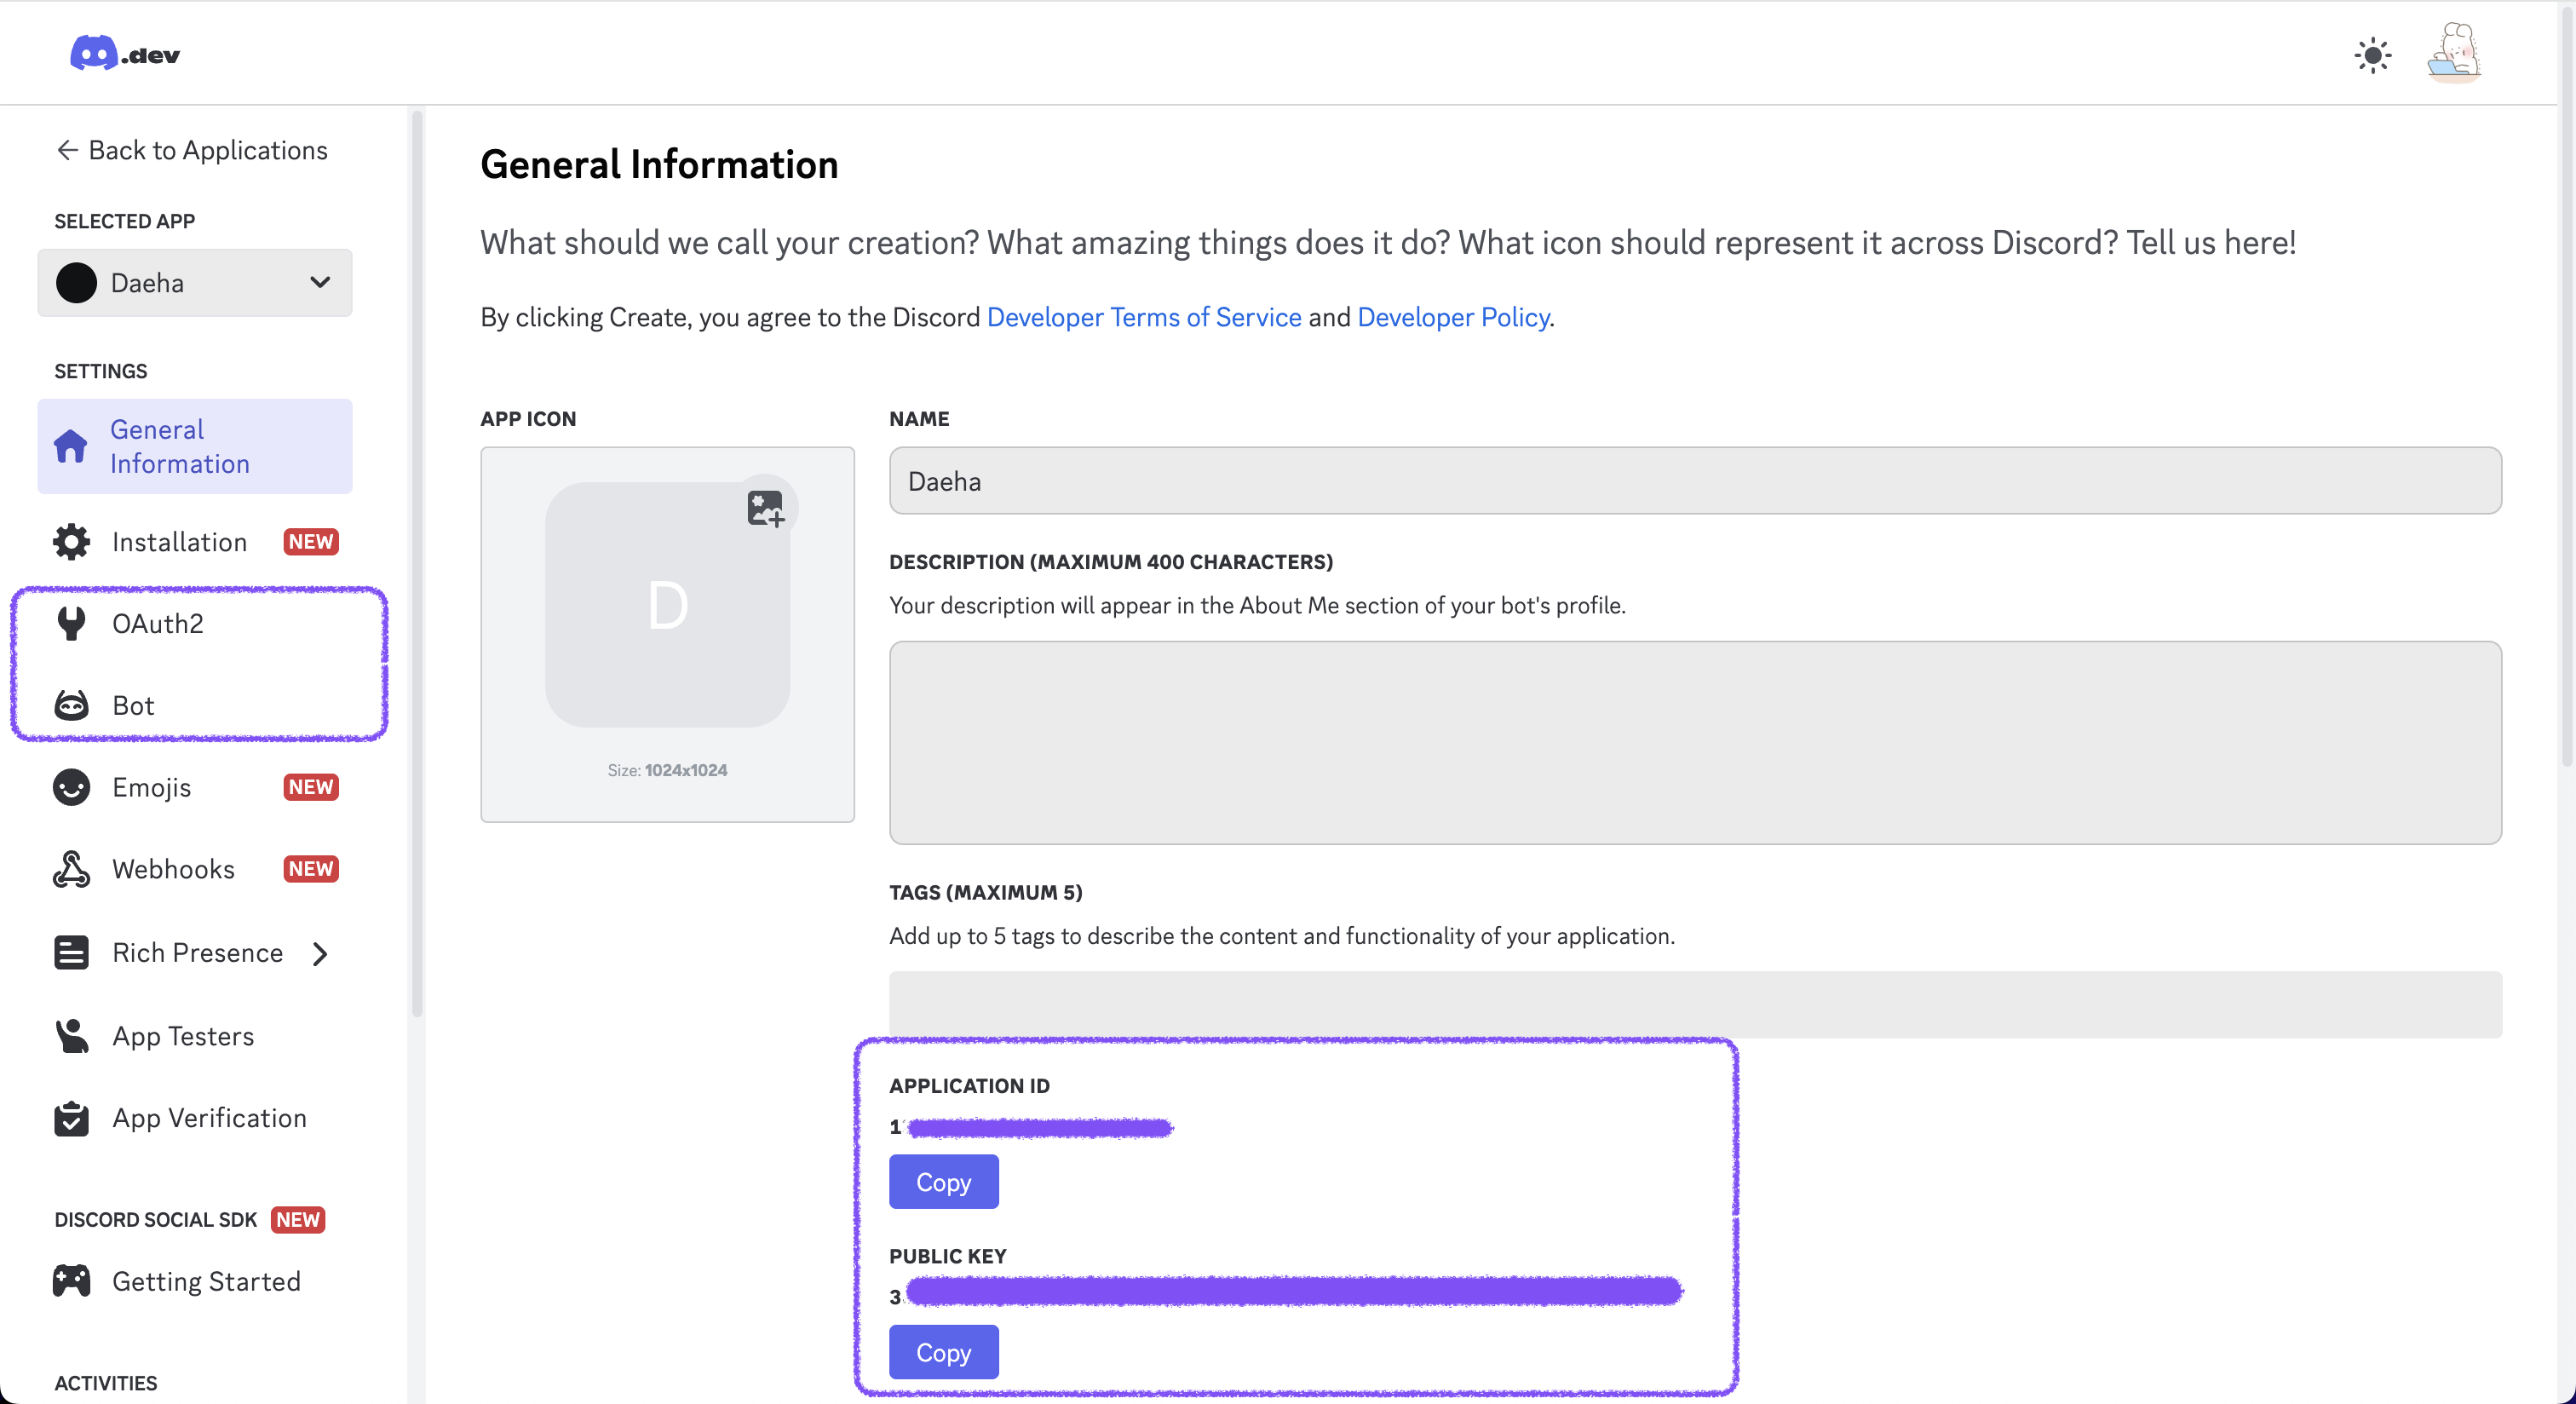
Task: Open the Webhooks page
Action: point(195,870)
